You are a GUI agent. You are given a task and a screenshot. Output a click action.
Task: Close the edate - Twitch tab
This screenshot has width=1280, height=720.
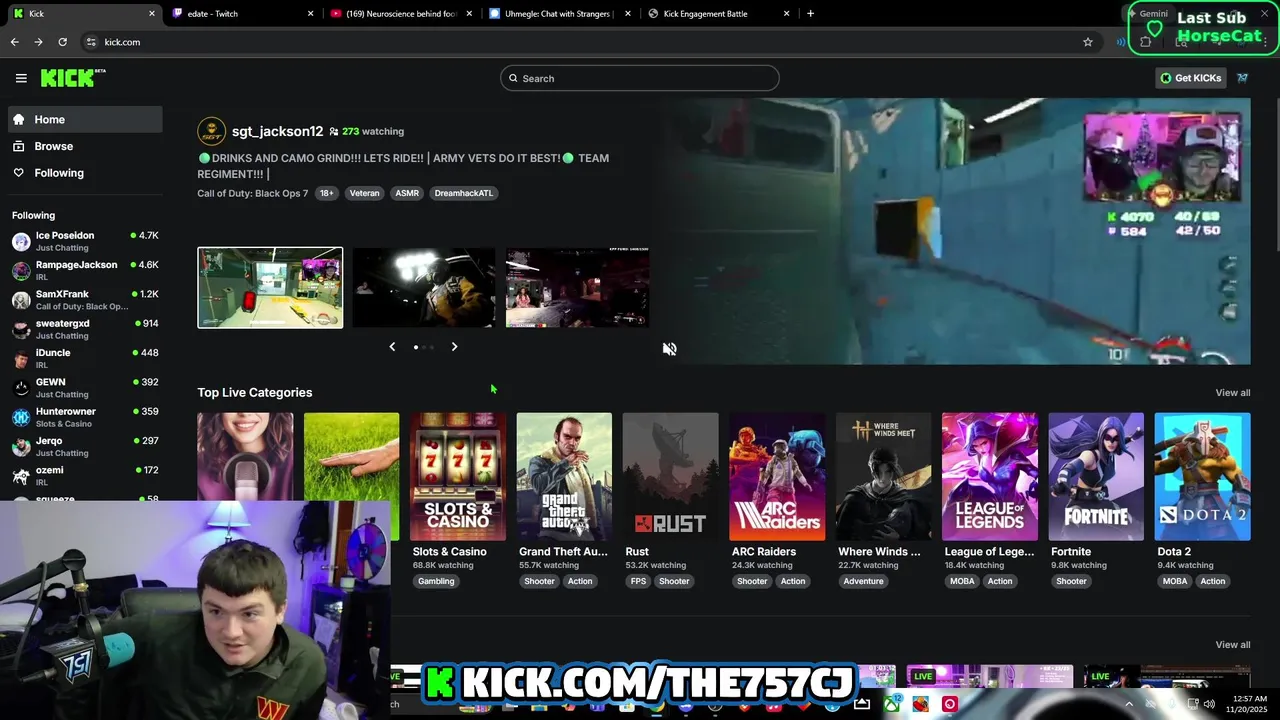[310, 14]
